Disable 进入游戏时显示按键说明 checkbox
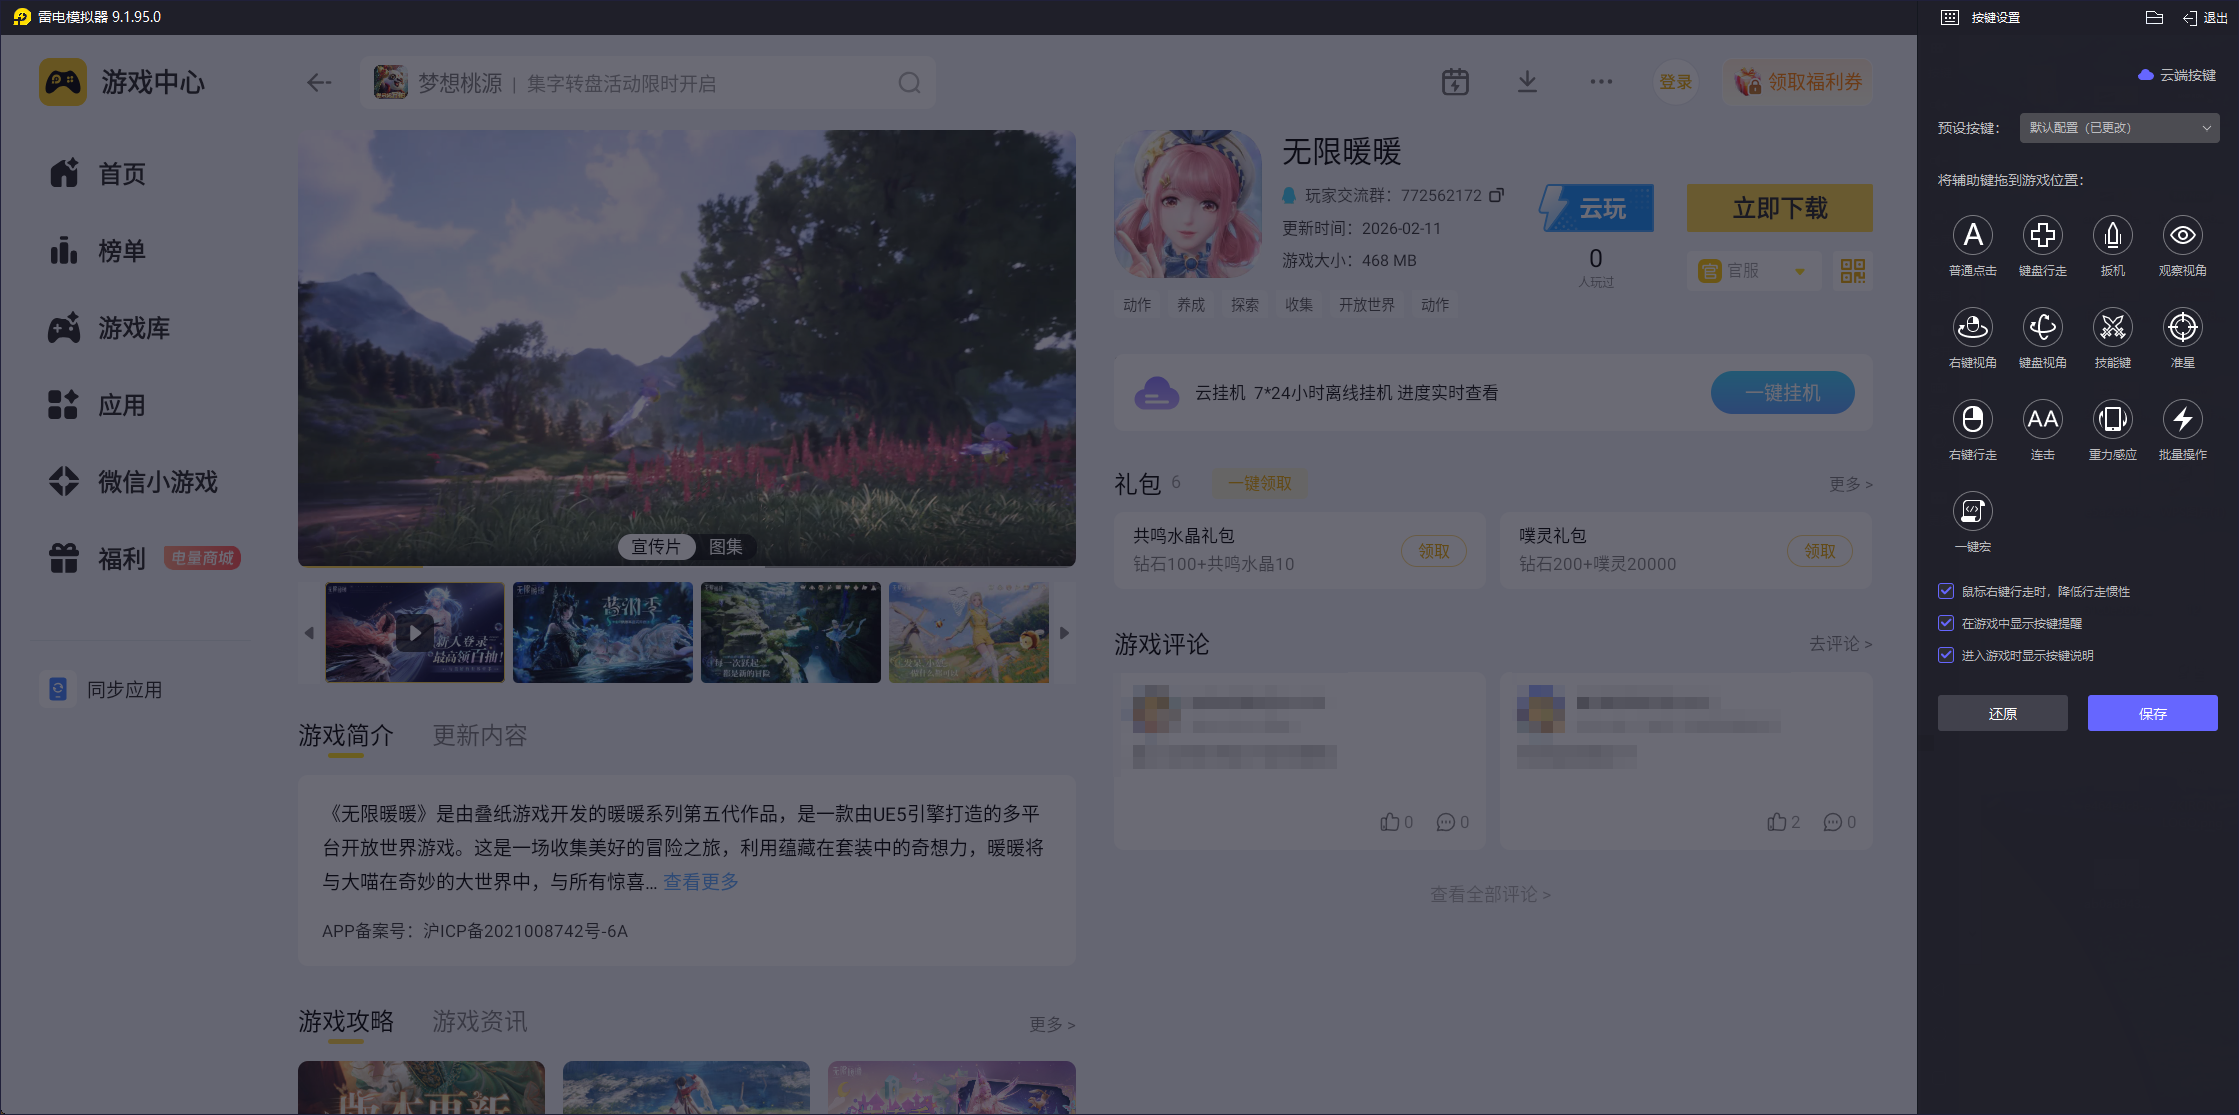Screen dimensions: 2239x1115 pyautogui.click(x=1946, y=655)
